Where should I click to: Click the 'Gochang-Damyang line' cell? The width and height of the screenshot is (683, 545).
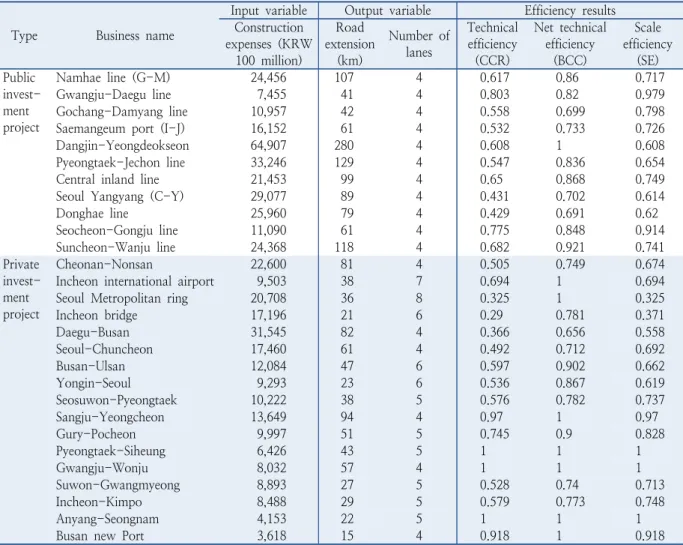click(x=122, y=112)
